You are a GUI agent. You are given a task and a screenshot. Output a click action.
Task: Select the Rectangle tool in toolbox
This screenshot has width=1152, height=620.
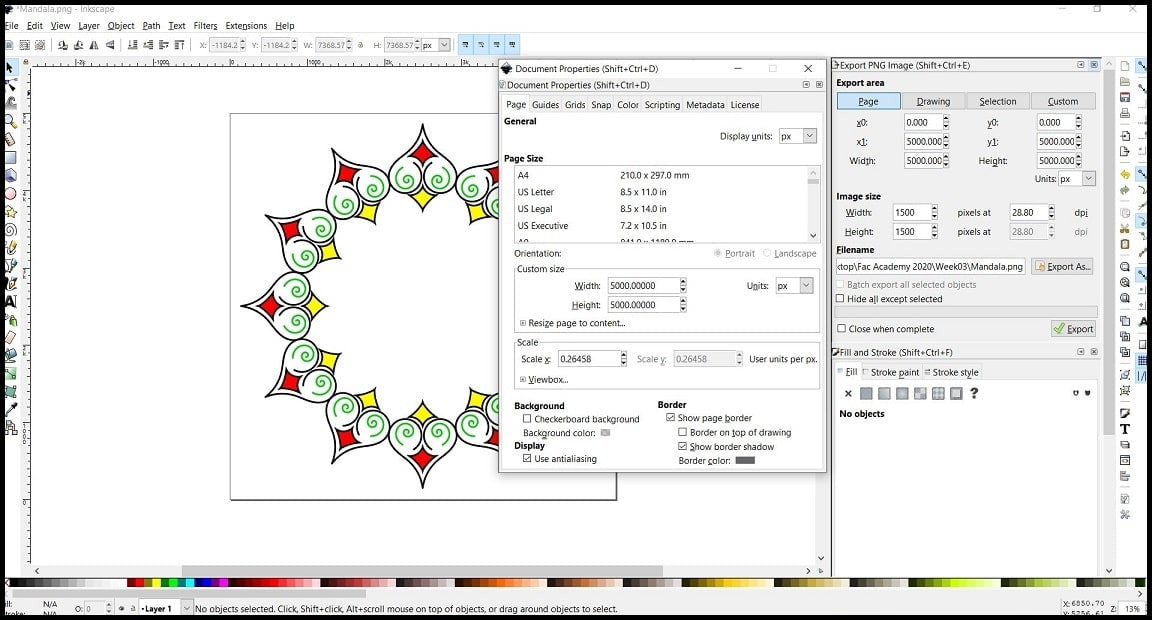[x=10, y=157]
